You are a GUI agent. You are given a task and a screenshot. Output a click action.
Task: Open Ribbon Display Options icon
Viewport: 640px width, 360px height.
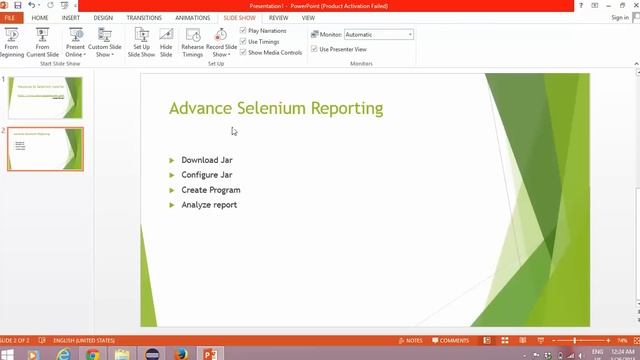[x=595, y=5]
